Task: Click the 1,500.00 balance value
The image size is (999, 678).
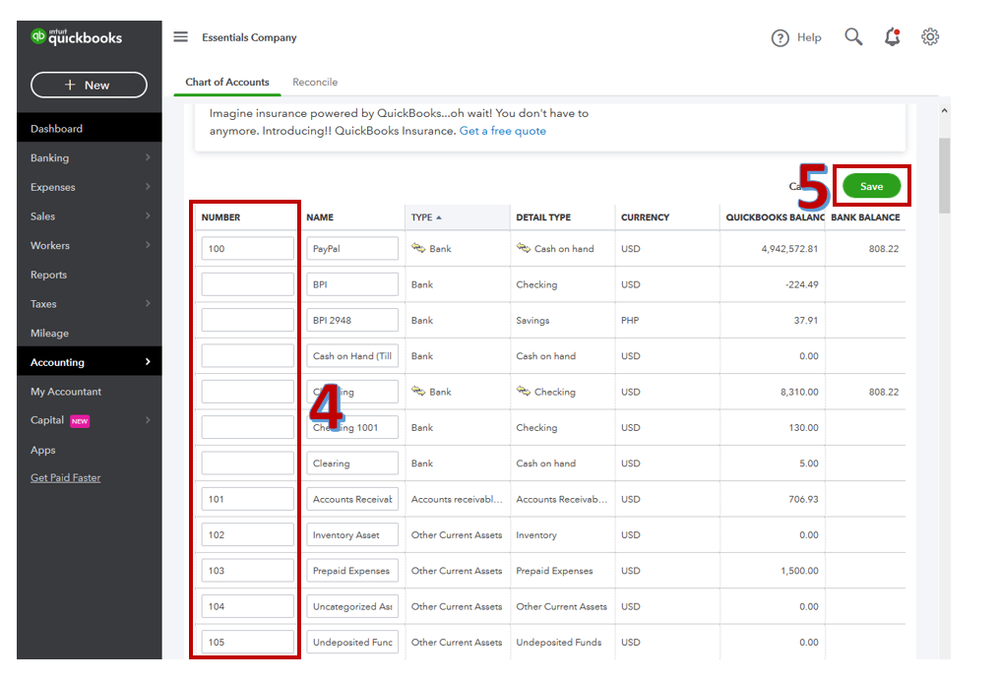Action: 800,570
